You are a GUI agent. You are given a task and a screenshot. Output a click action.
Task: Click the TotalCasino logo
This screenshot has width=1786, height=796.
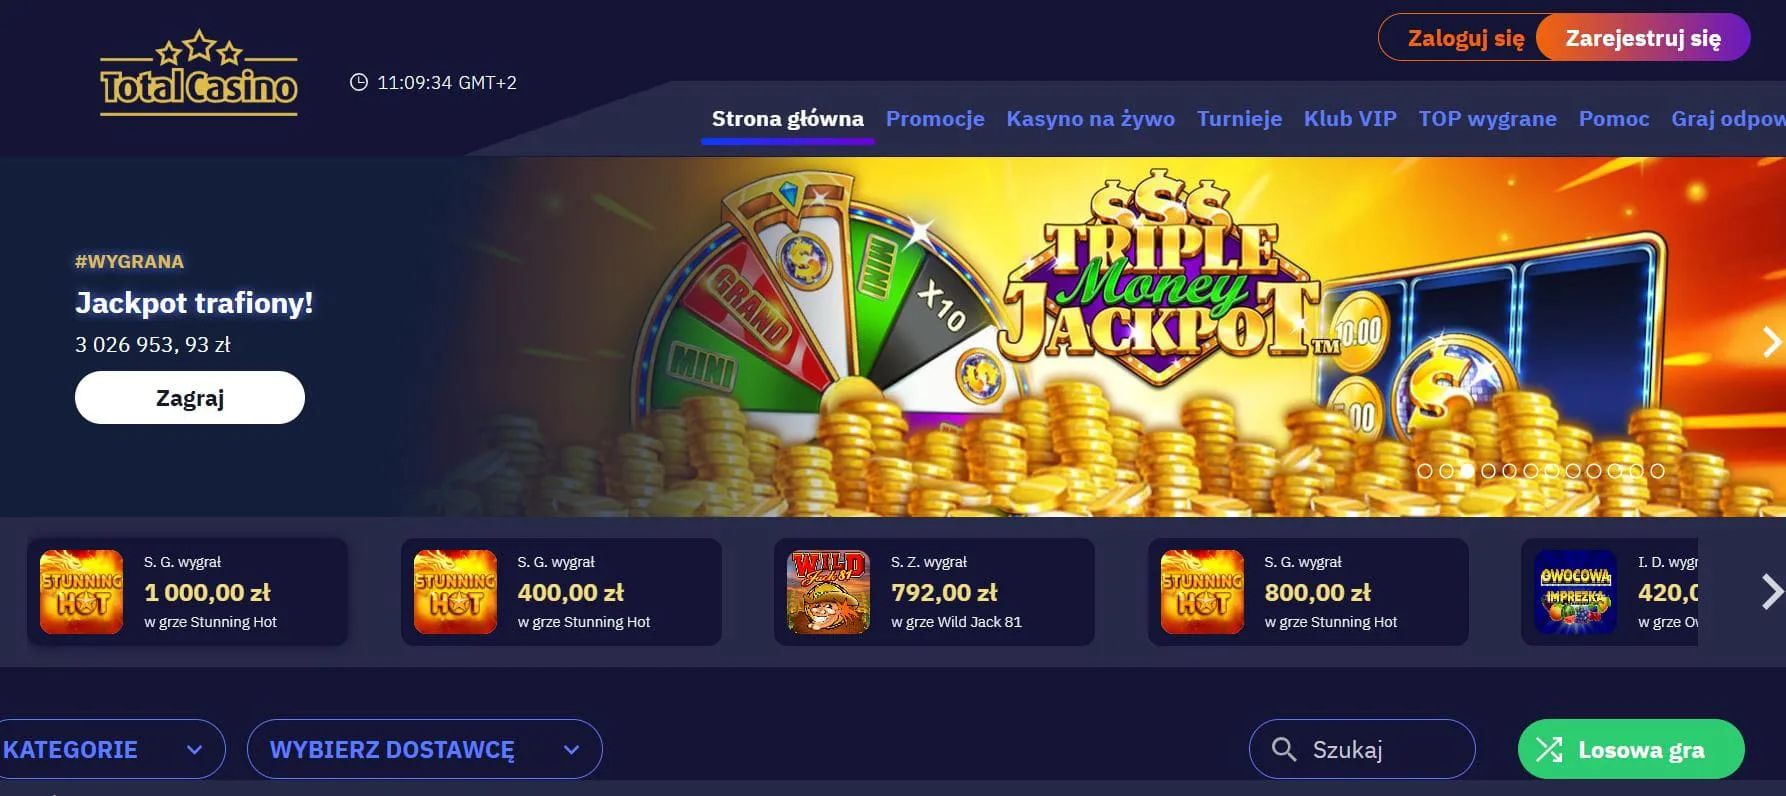point(199,73)
